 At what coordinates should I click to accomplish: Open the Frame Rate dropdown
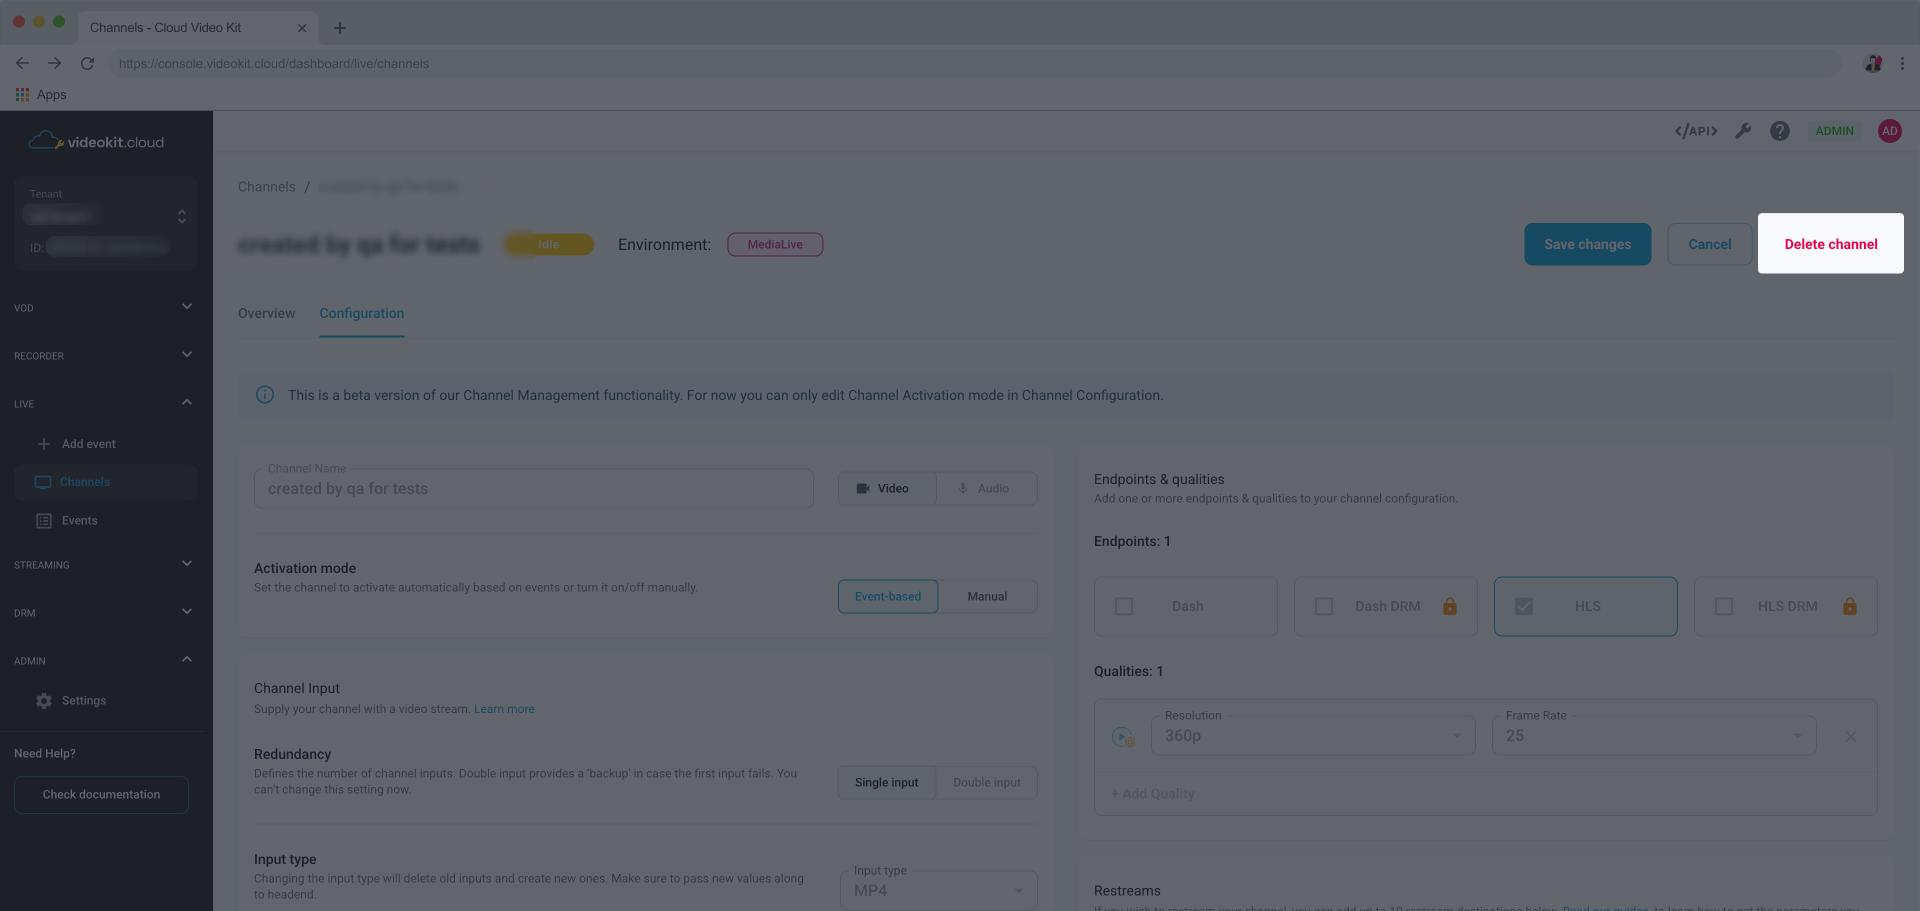pos(1654,735)
